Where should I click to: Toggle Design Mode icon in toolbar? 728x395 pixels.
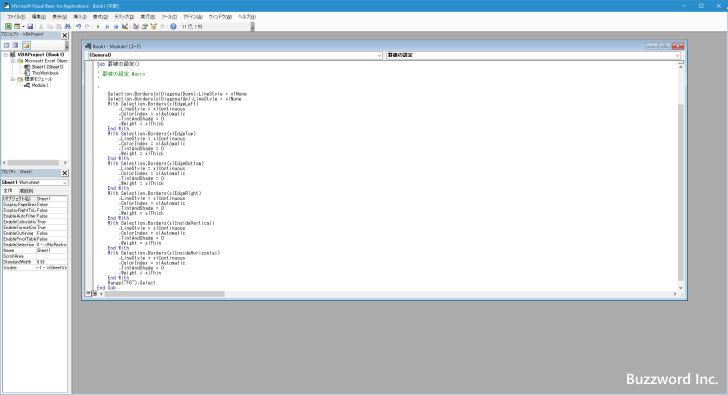(x=125, y=26)
